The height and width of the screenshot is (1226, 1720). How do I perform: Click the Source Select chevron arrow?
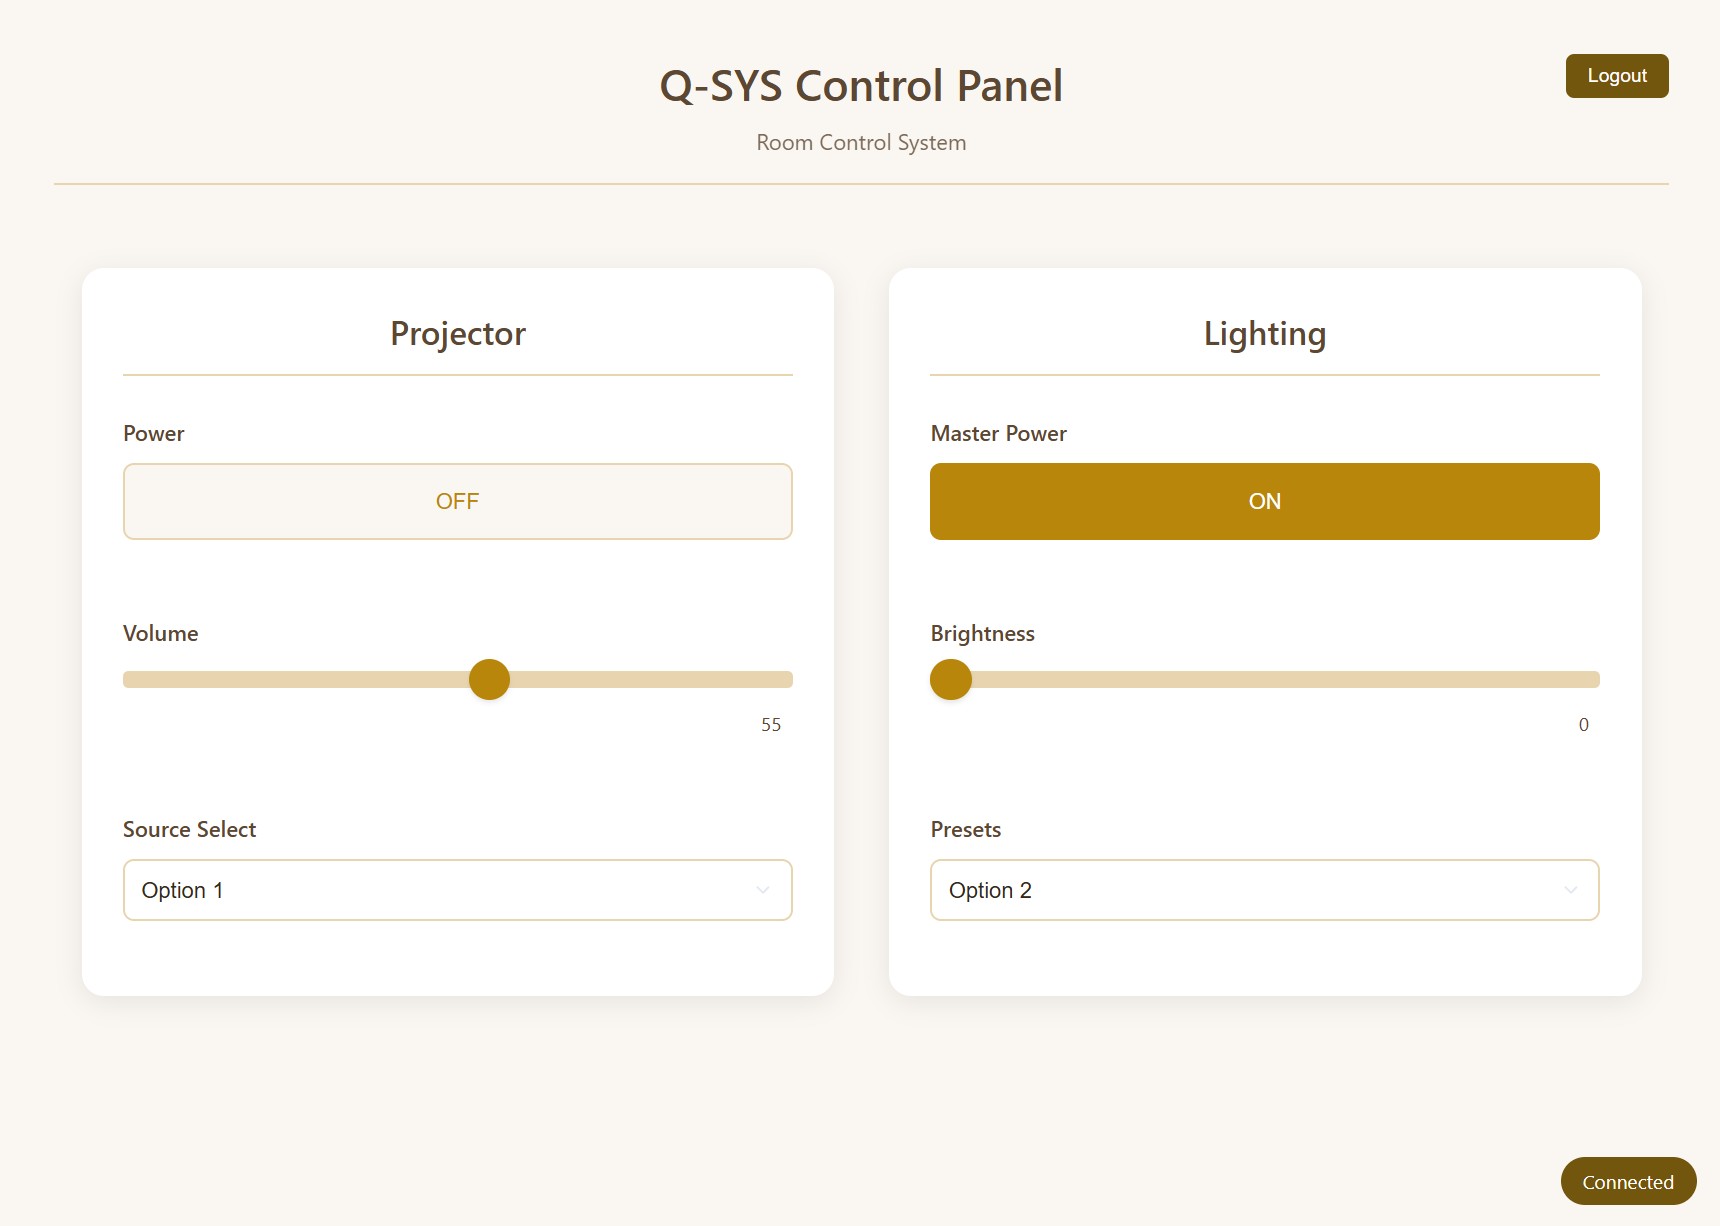coord(763,890)
